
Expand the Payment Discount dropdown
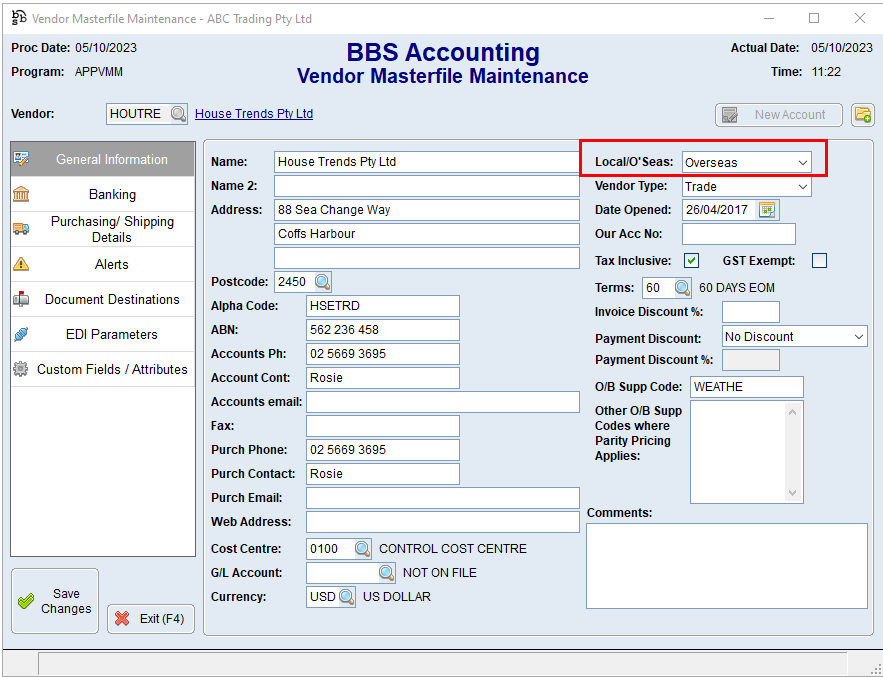pos(859,337)
